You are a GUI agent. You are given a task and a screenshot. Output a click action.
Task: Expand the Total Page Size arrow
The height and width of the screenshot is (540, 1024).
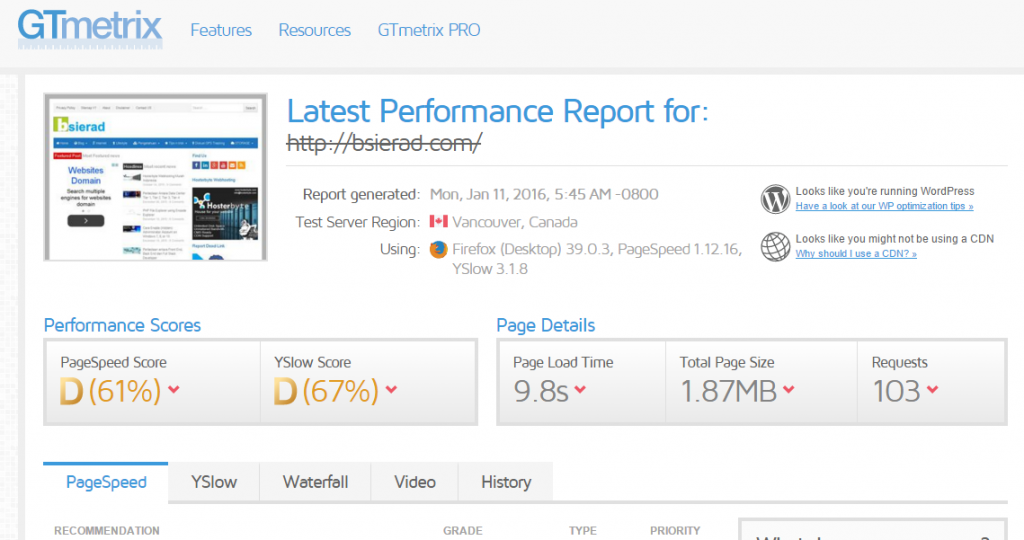click(789, 389)
